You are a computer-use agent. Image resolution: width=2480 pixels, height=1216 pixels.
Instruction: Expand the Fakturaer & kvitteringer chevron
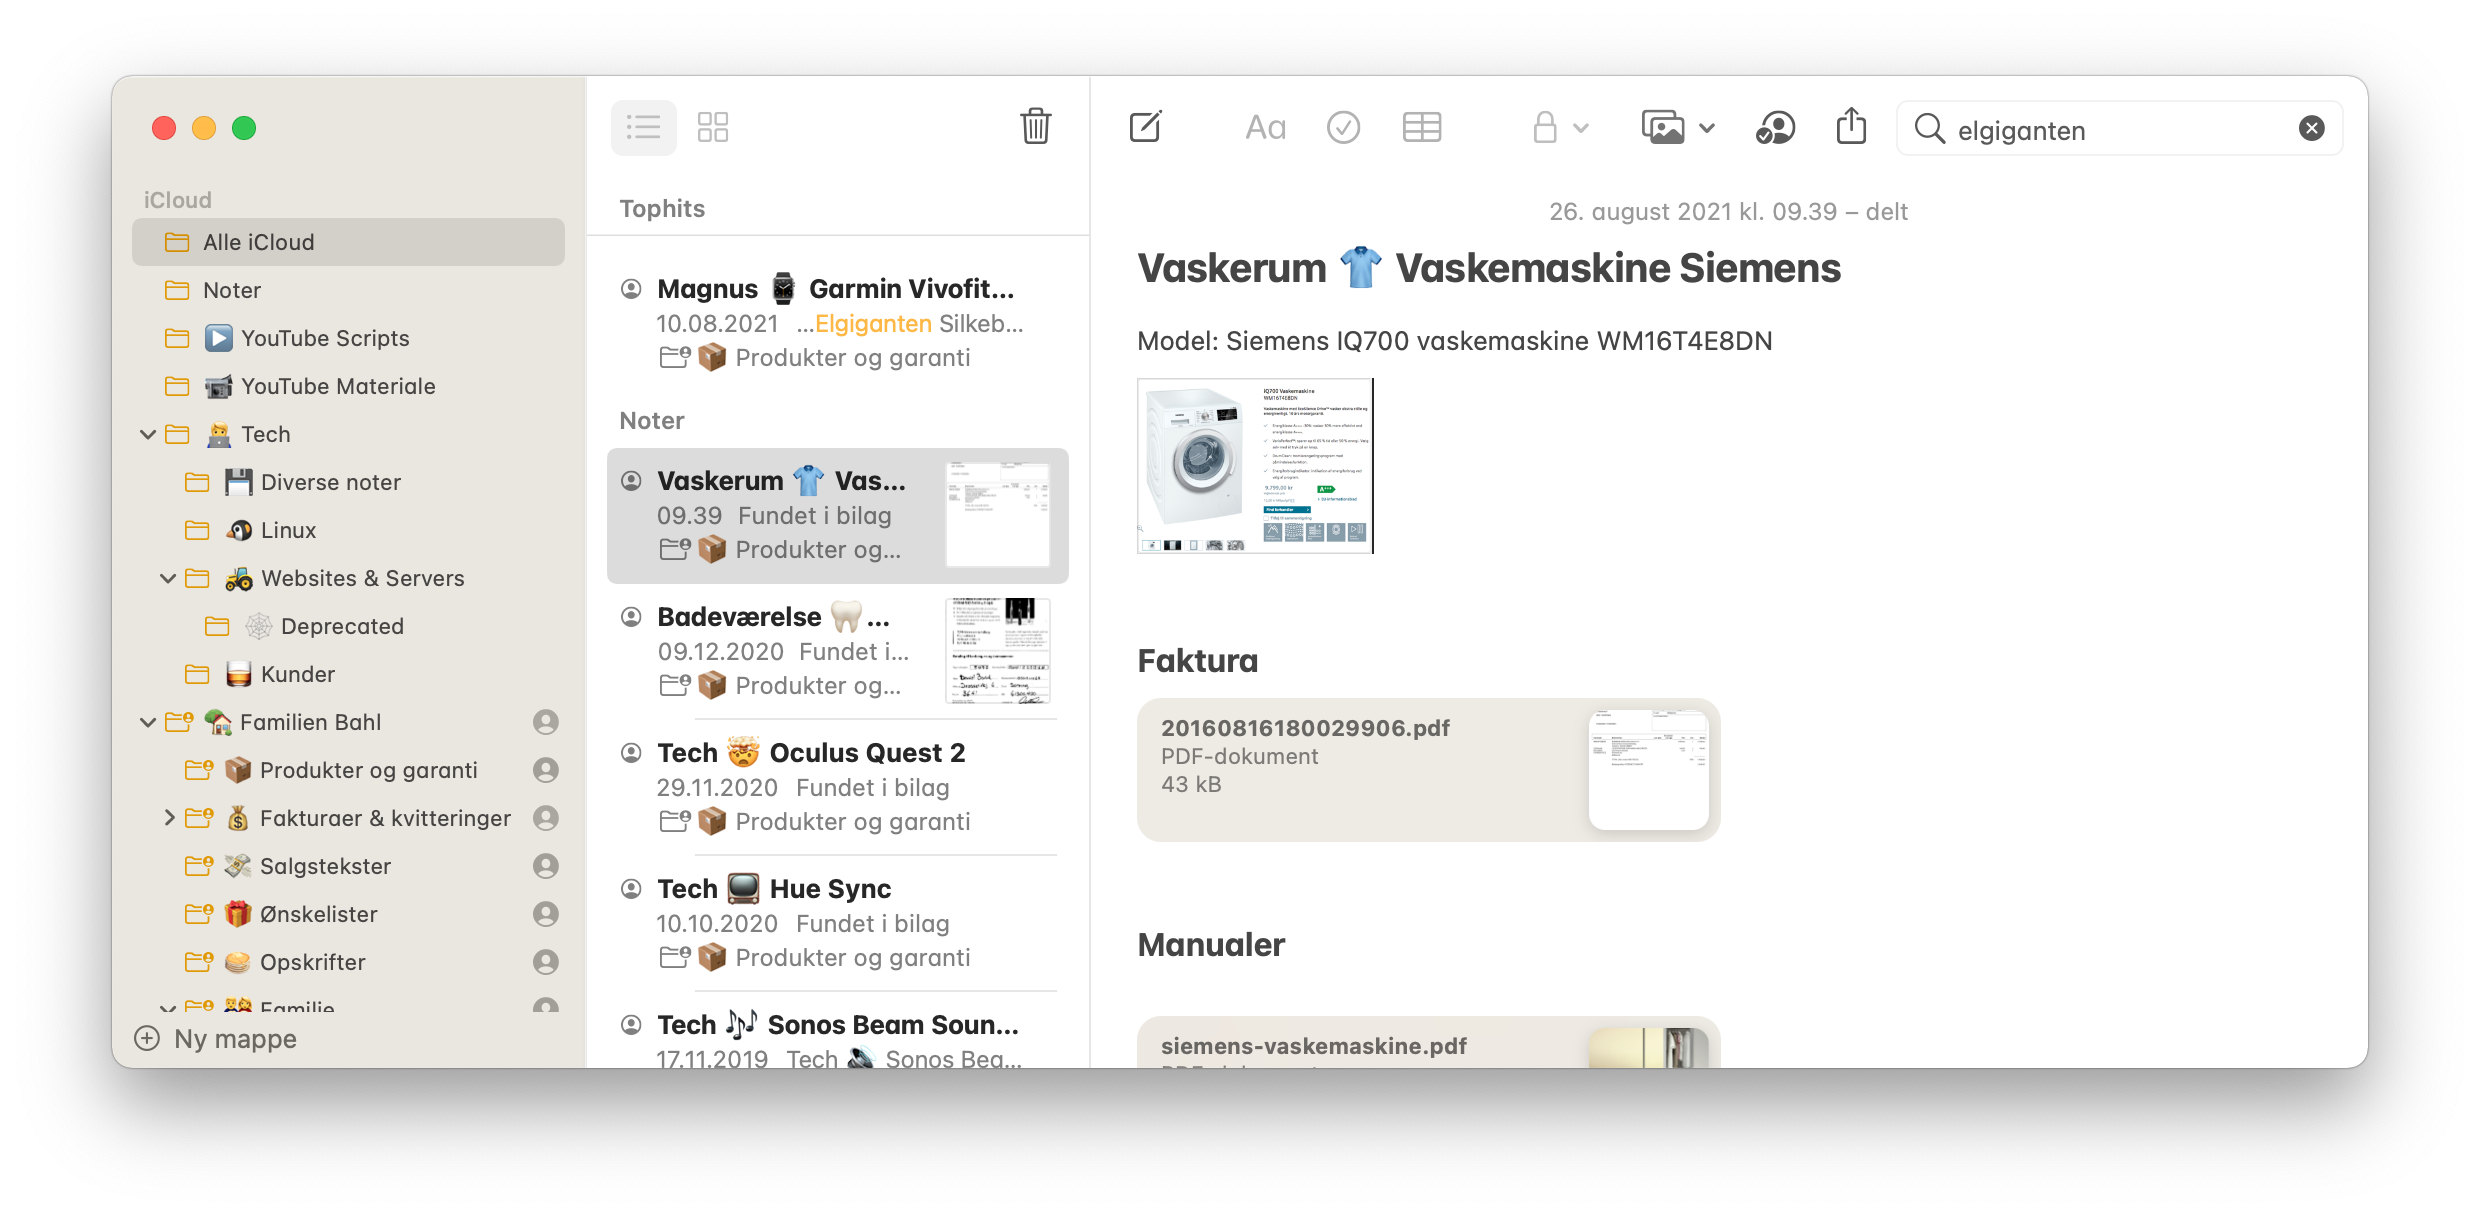coord(168,818)
